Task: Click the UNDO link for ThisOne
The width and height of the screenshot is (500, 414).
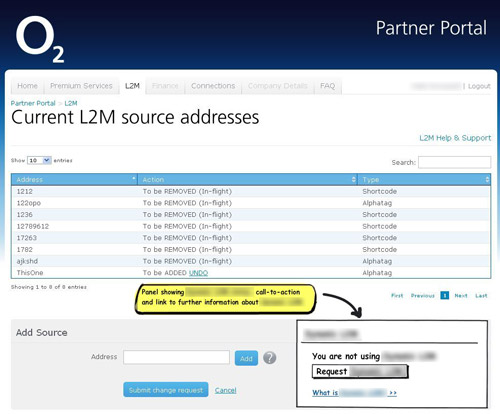Action: click(x=198, y=273)
